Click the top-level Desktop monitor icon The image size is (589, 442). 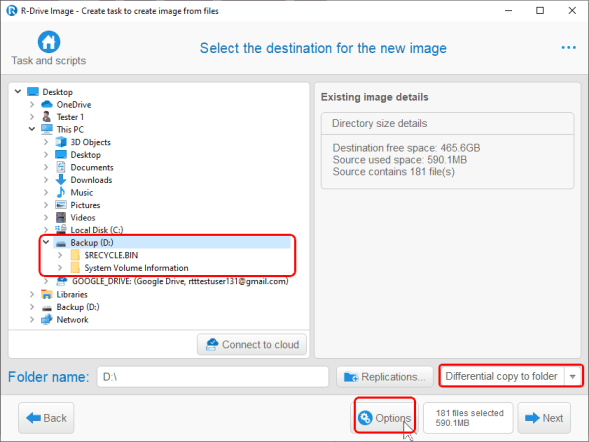33,92
